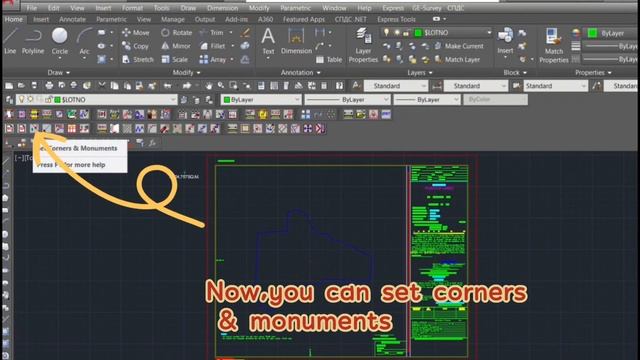This screenshot has height=360, width=640.
Task: Click the green ByLayer swatch in Properties panel
Action: click(592, 33)
